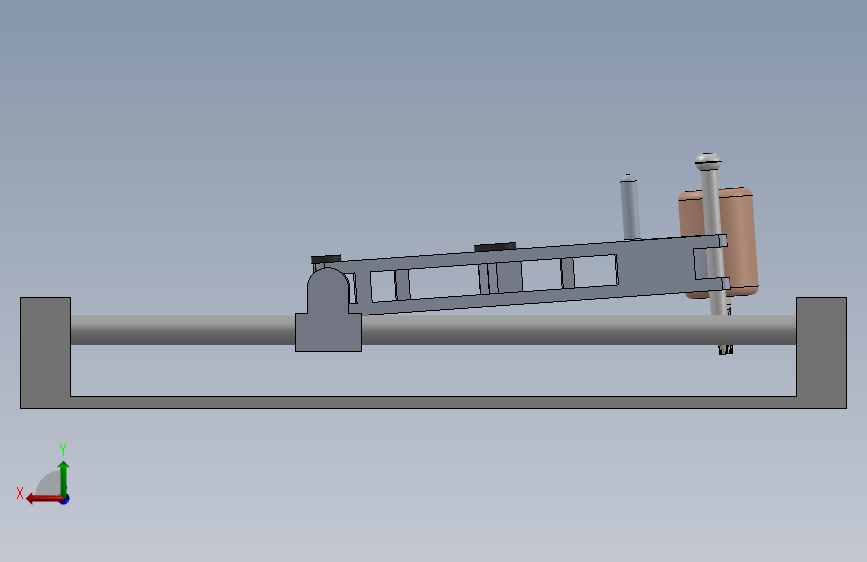Click the pin tip protruding below the rod
The image size is (867, 562).
tap(726, 350)
